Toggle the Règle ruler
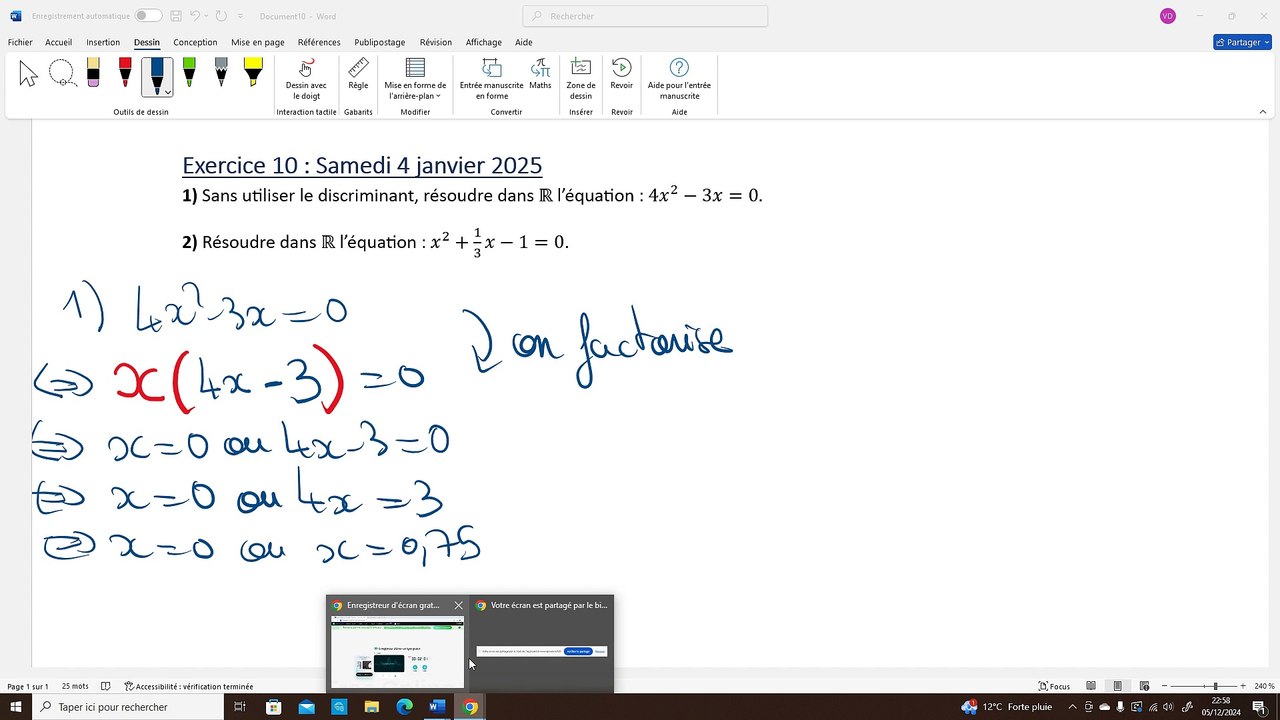The width and height of the screenshot is (1280, 720). pos(358,74)
